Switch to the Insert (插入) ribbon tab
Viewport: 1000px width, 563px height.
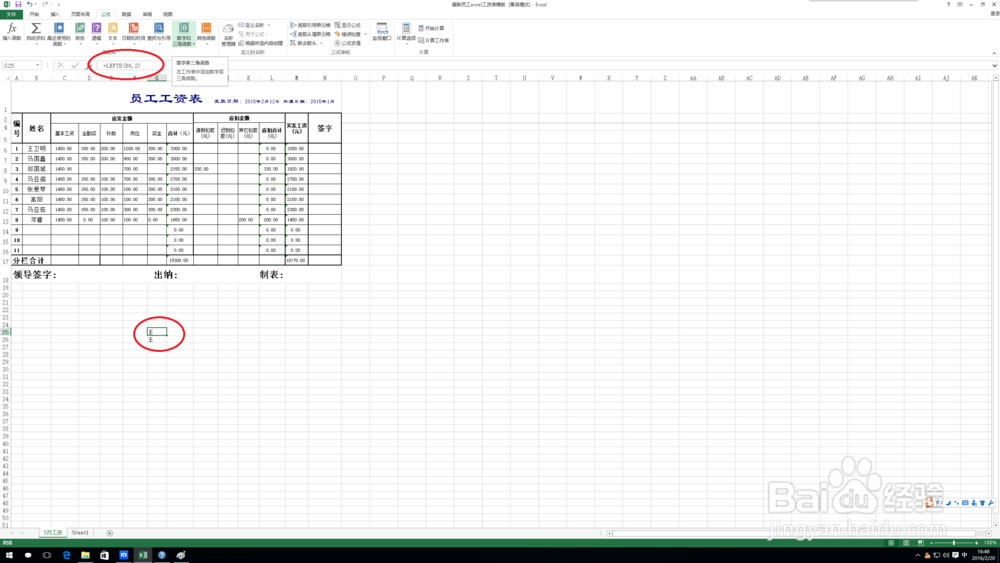[x=55, y=14]
